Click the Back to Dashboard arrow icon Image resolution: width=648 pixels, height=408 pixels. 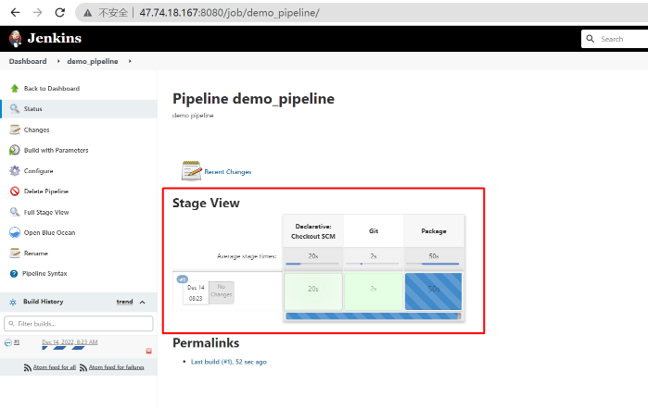click(x=15, y=88)
